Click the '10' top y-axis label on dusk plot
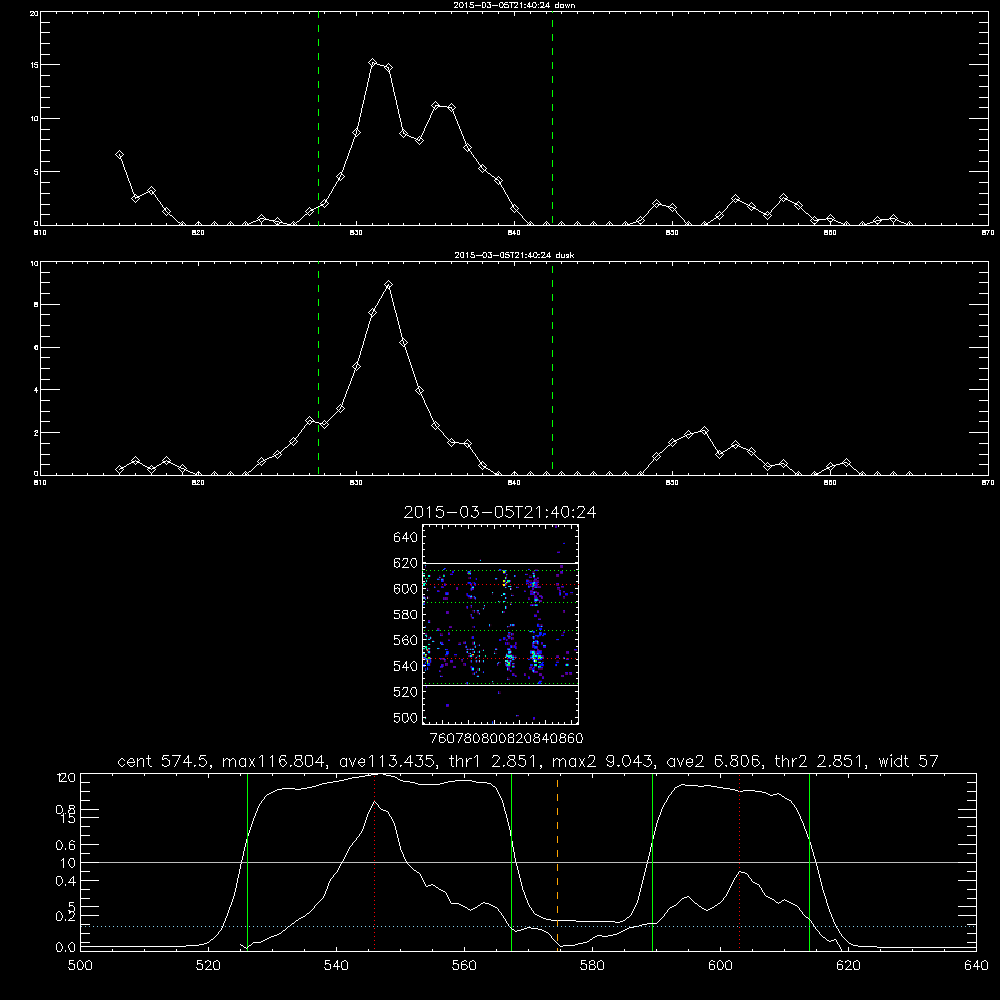This screenshot has height=1000, width=1000. click(x=34, y=263)
